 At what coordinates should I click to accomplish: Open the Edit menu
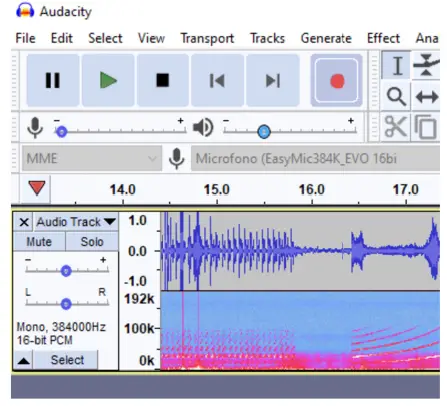click(x=62, y=38)
